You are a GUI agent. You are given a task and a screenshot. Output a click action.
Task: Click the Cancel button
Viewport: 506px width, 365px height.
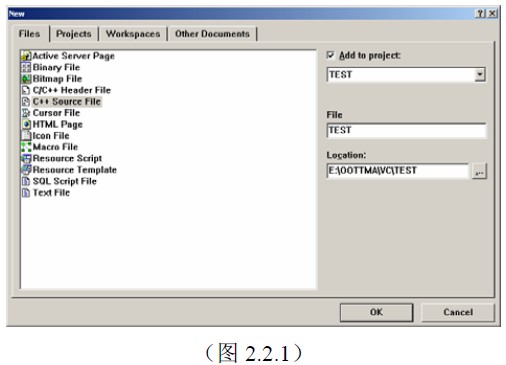[458, 312]
